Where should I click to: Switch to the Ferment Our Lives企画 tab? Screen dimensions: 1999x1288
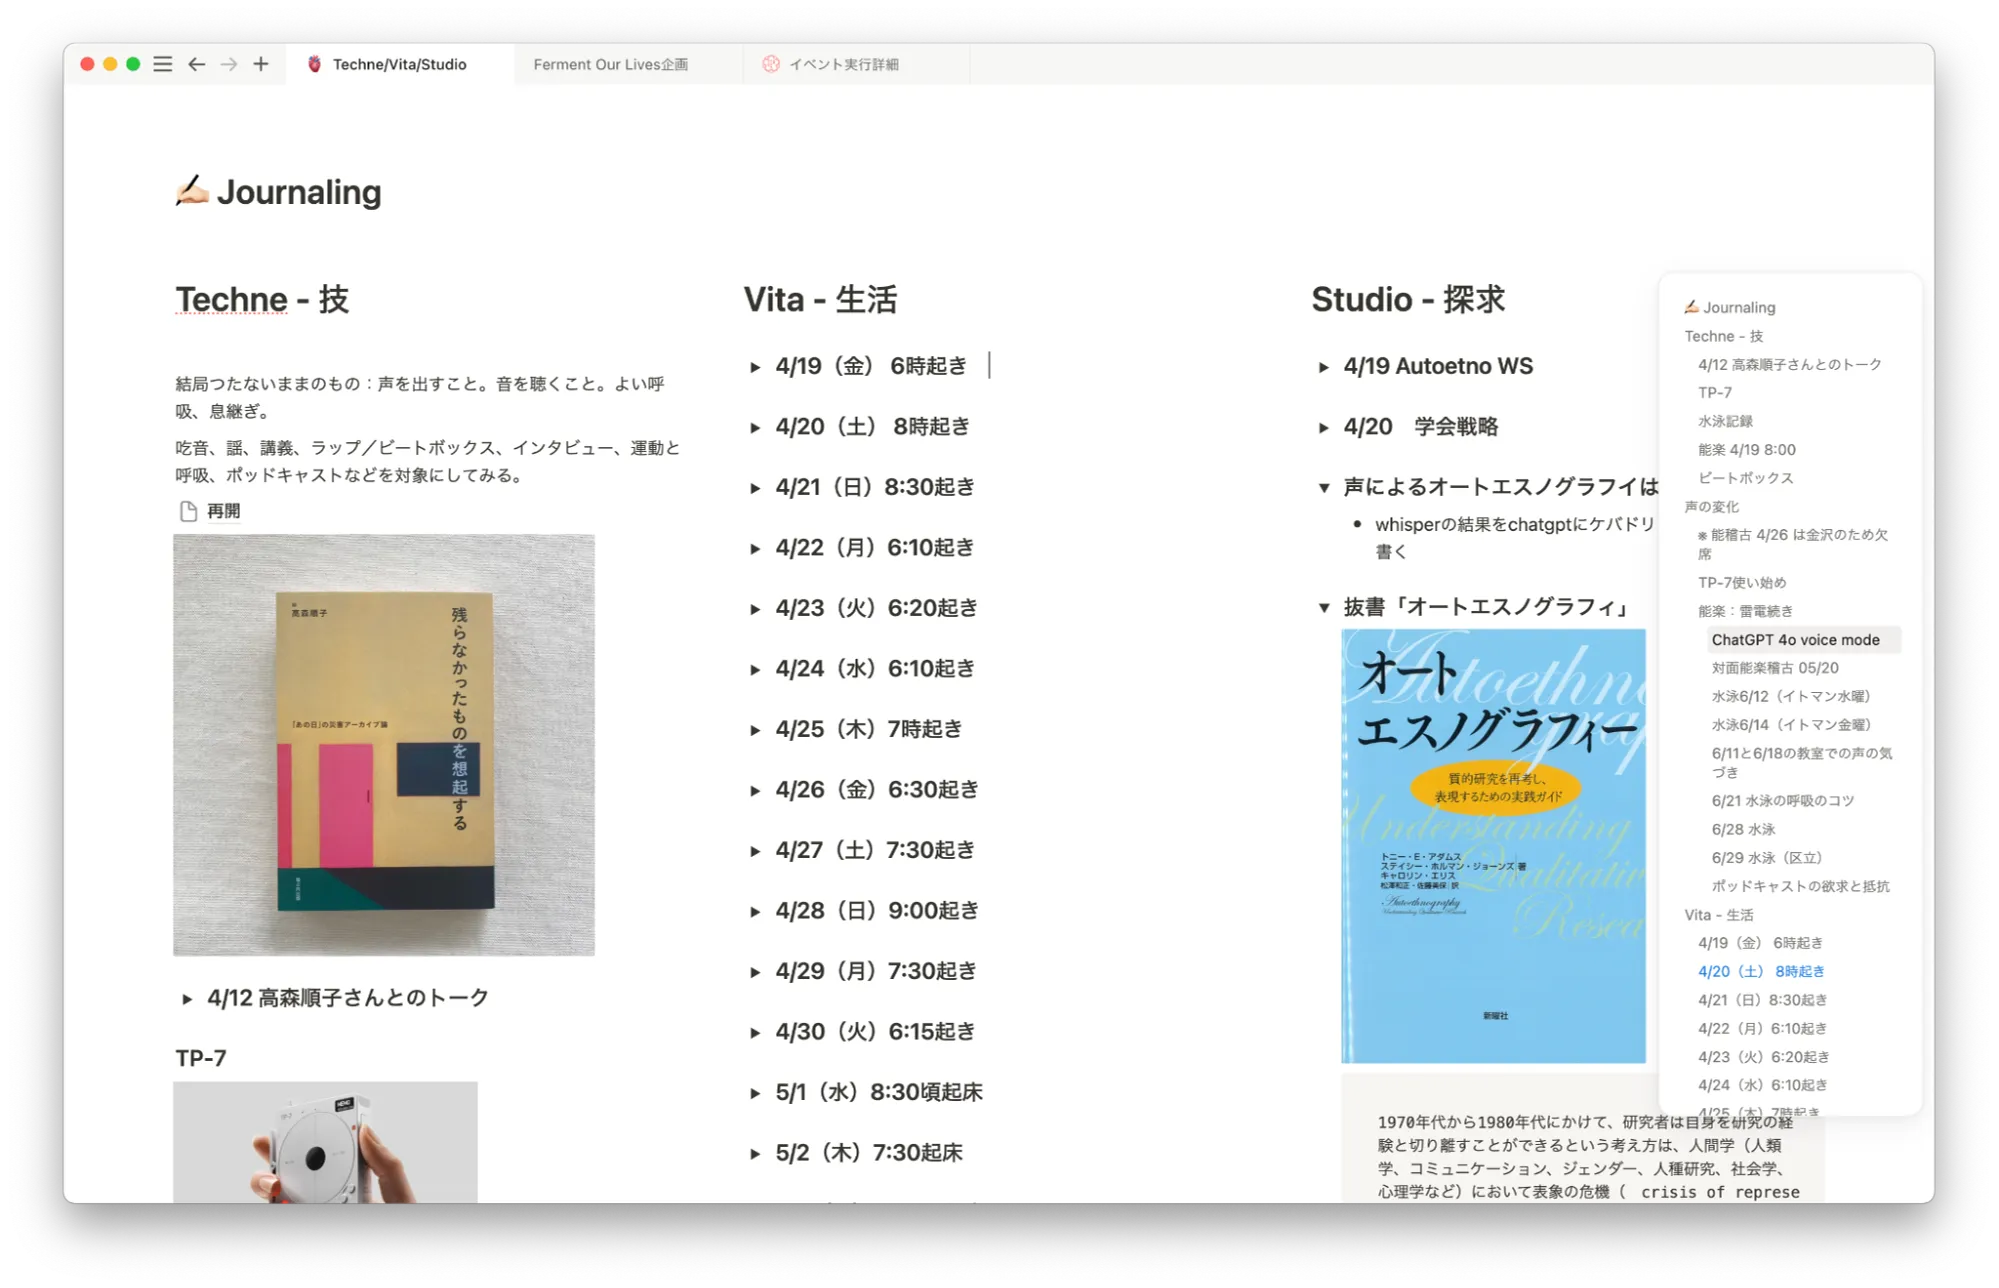(612, 63)
